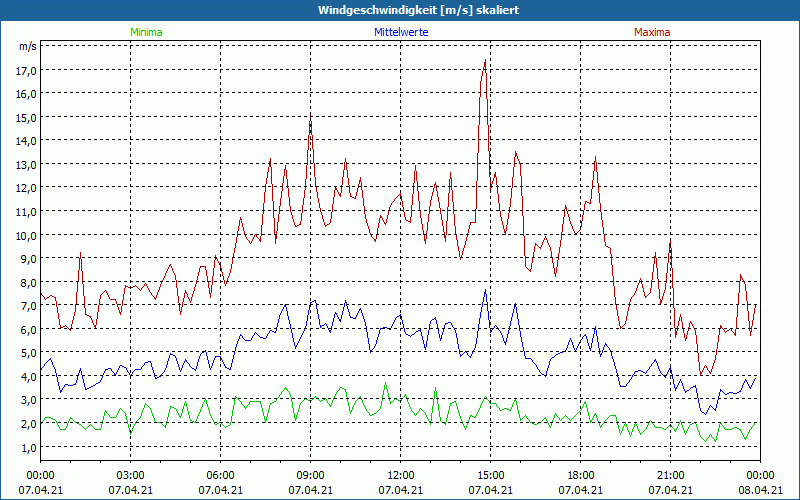The height and width of the screenshot is (500, 800).
Task: Click the 1,0 y-axis value
Action: (29, 448)
